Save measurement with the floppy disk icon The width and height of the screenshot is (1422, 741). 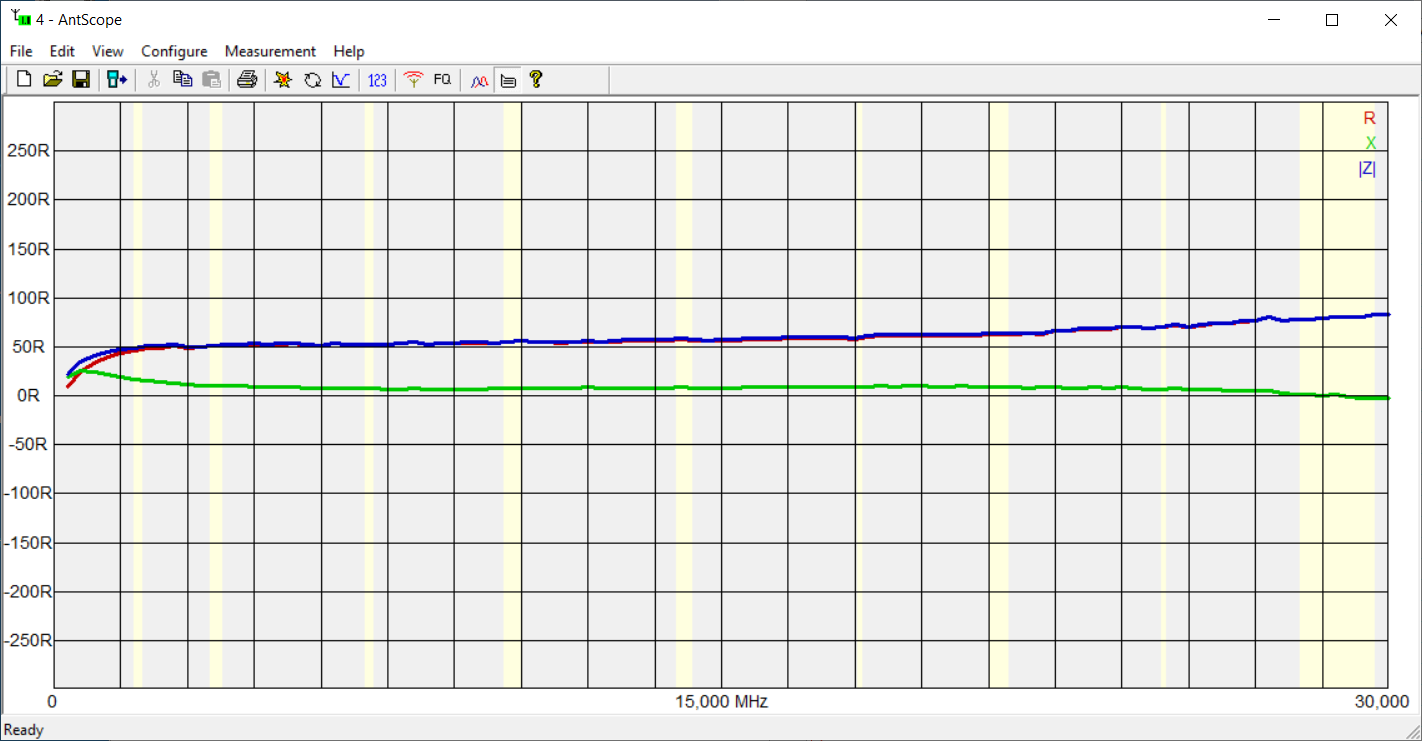point(81,80)
